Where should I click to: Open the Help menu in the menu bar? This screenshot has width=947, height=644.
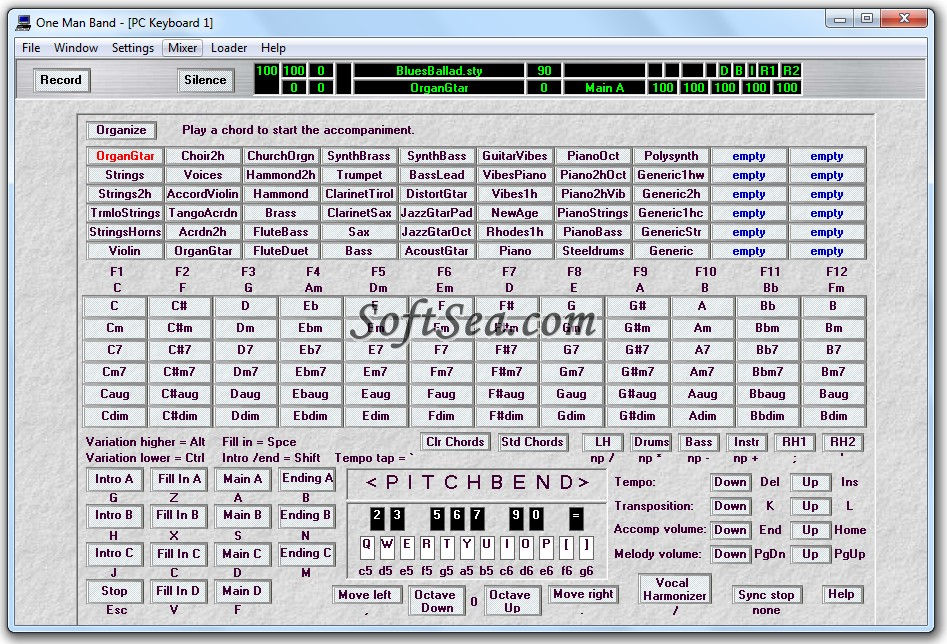point(273,48)
